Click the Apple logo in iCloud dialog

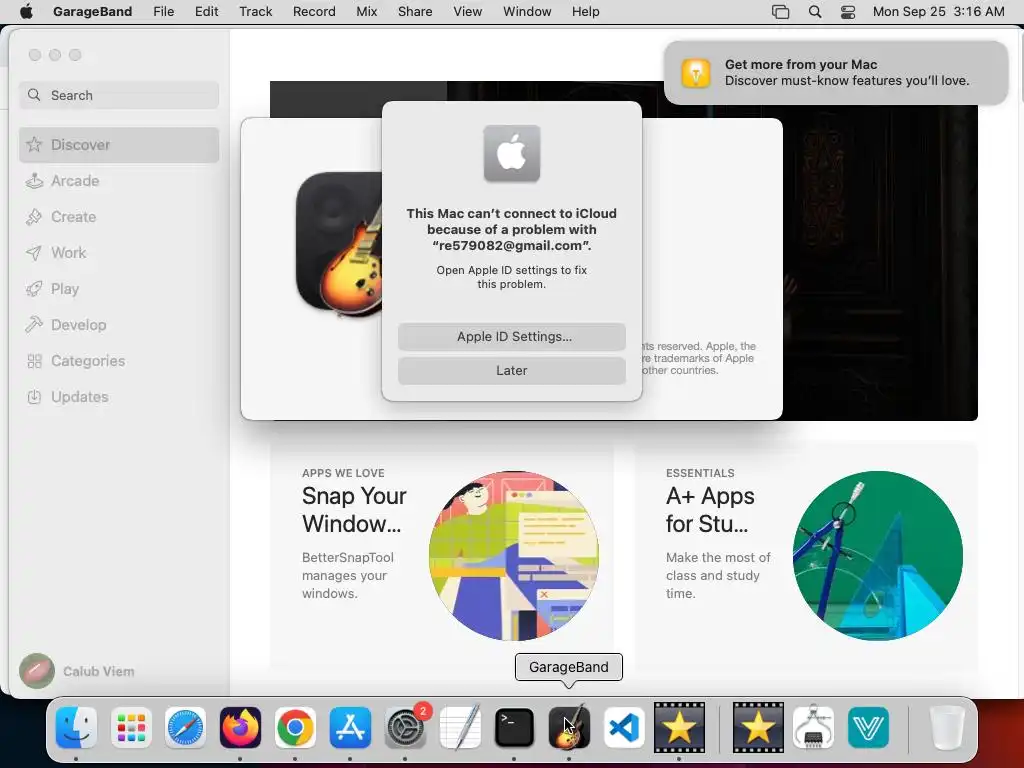point(512,153)
